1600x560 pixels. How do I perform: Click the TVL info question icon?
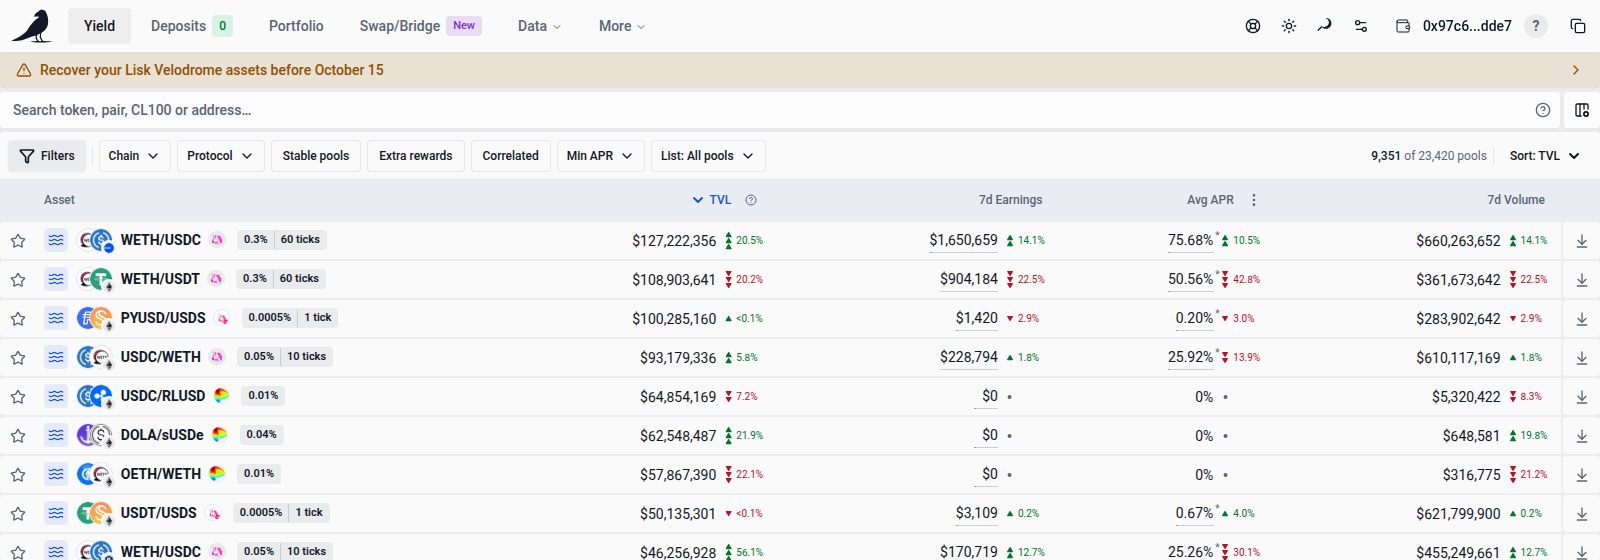pyautogui.click(x=751, y=200)
